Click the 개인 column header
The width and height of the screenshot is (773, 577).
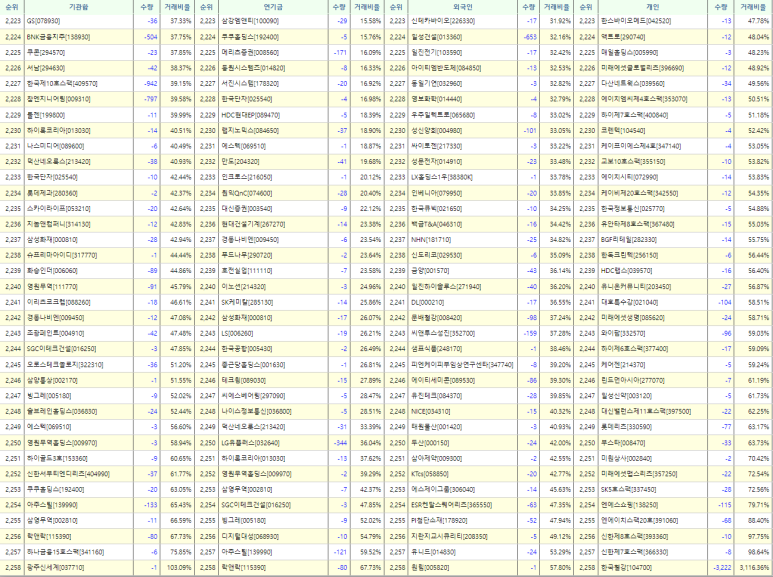click(x=653, y=7)
